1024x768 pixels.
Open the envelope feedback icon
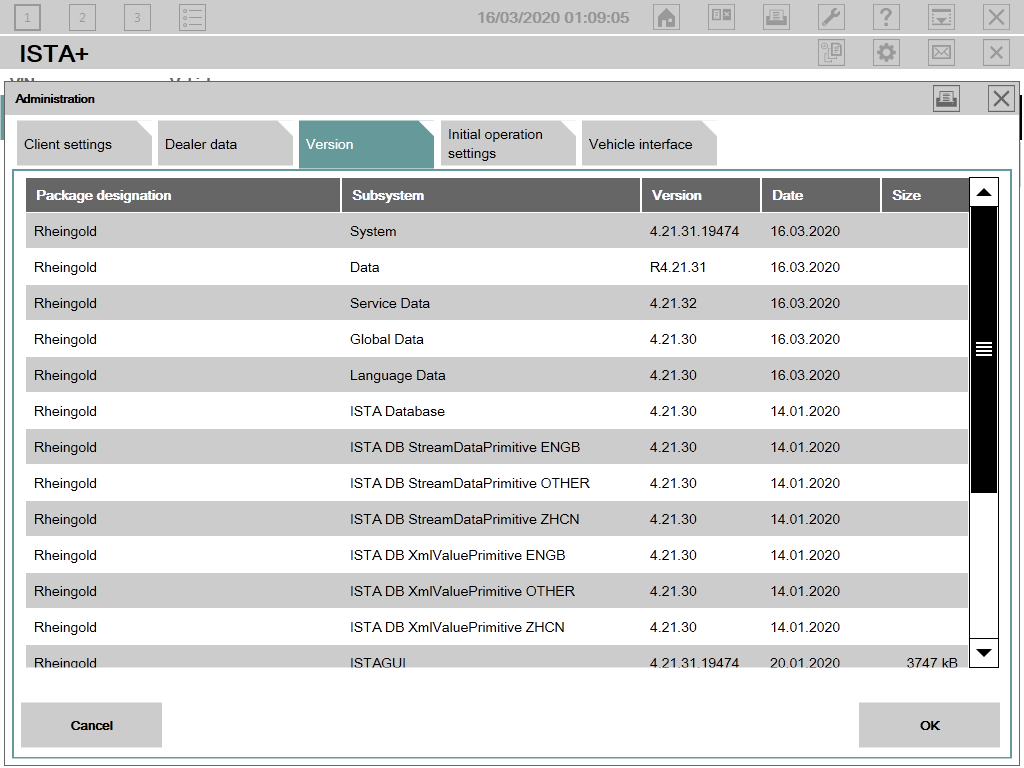point(941,52)
